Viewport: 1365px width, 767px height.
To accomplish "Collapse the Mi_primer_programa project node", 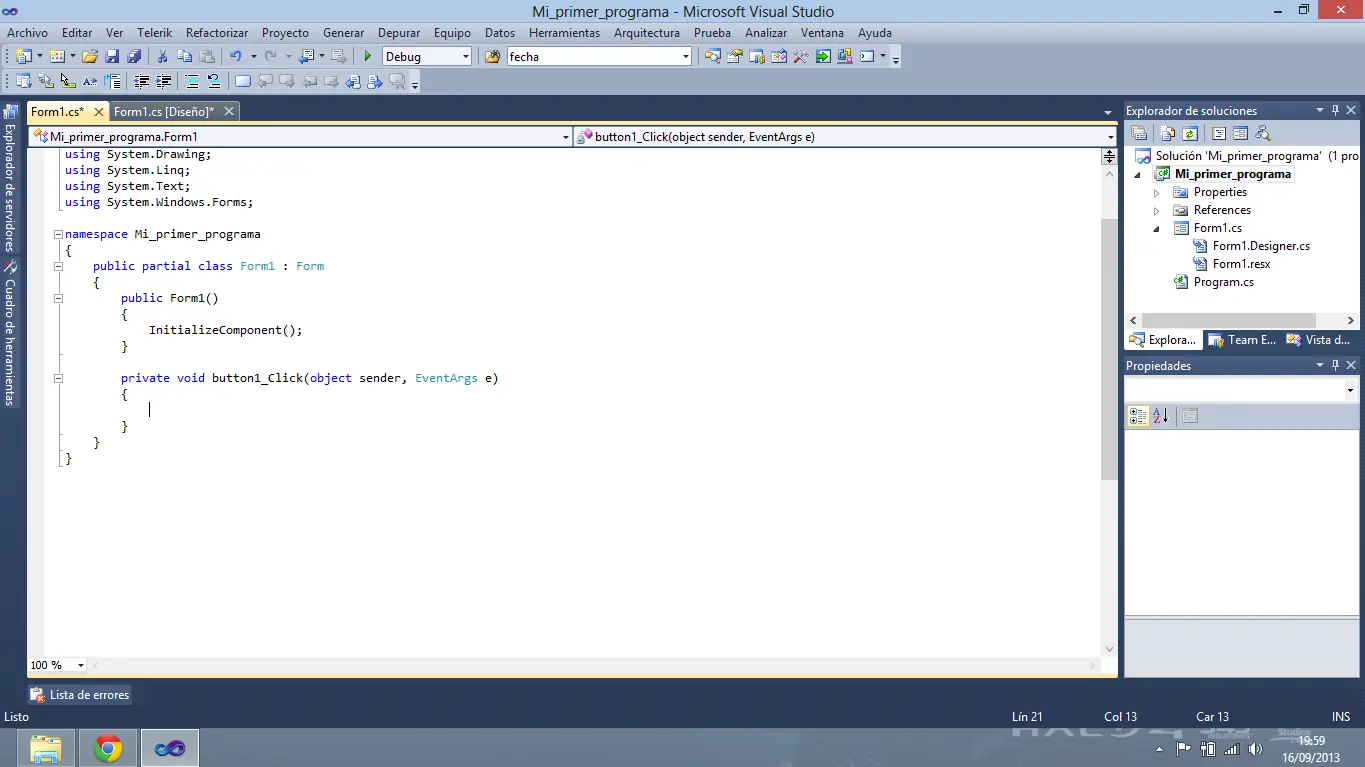I will tap(1137, 174).
